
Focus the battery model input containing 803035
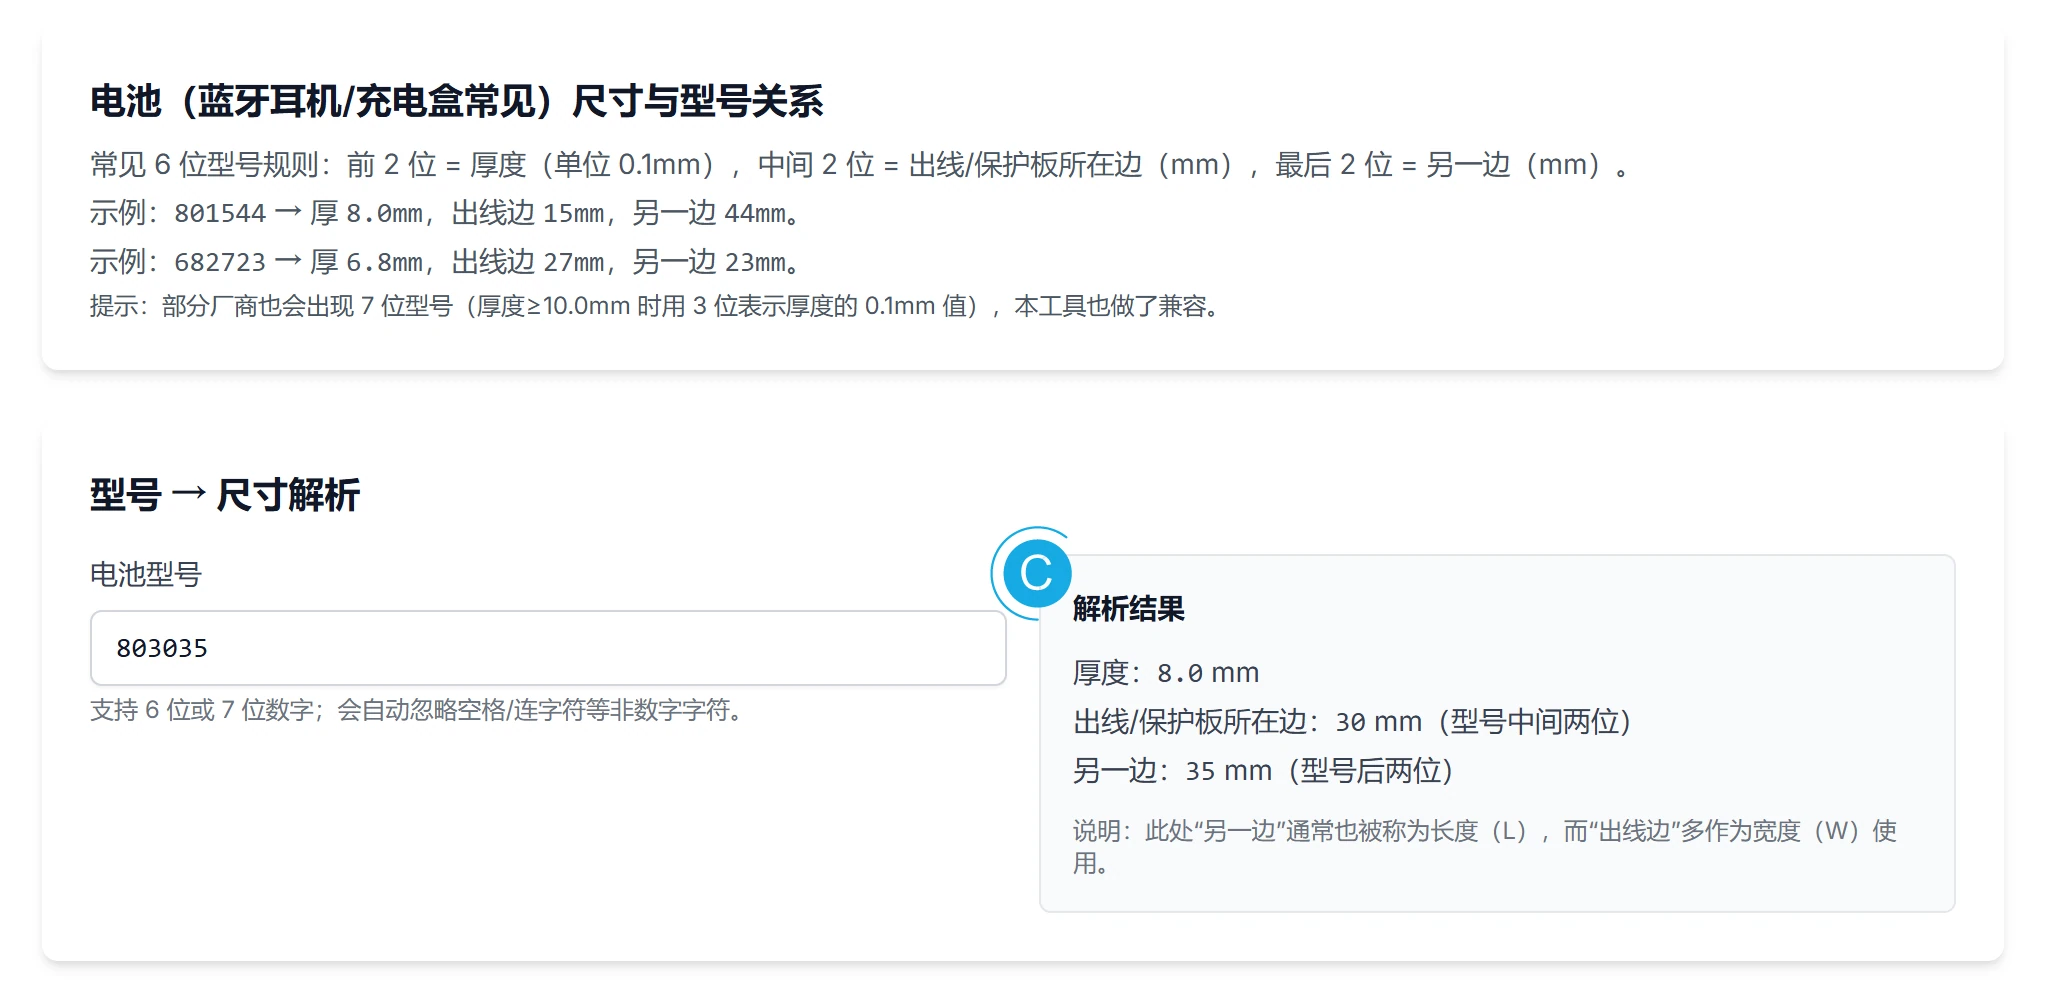coord(547,648)
